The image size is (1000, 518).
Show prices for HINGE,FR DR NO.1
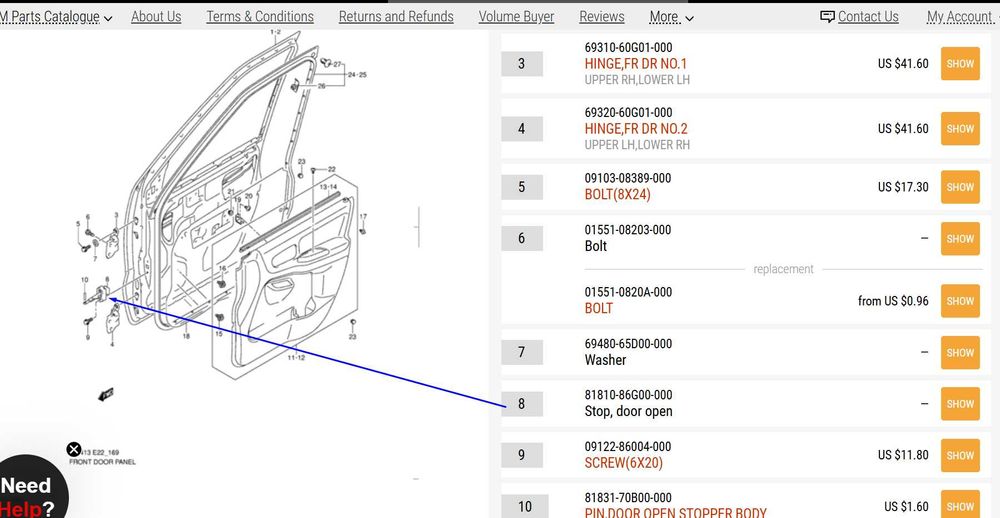point(960,64)
